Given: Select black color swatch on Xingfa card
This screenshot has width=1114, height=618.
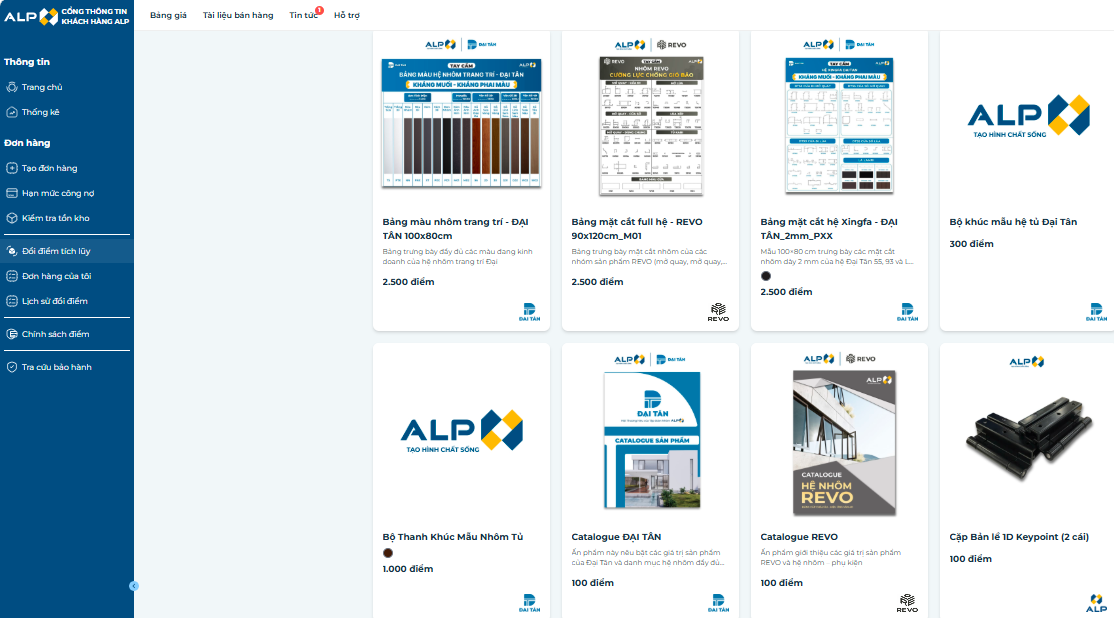Looking at the screenshot, I should click(x=766, y=276).
